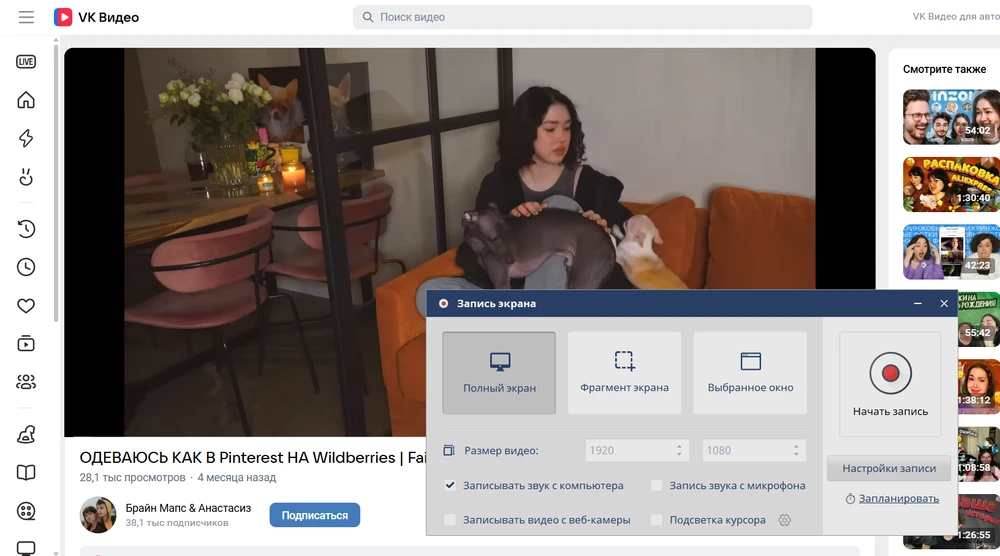Select the "Выбранное окно" capture mode
Viewport: 1000px width, 556px height.
click(x=750, y=373)
